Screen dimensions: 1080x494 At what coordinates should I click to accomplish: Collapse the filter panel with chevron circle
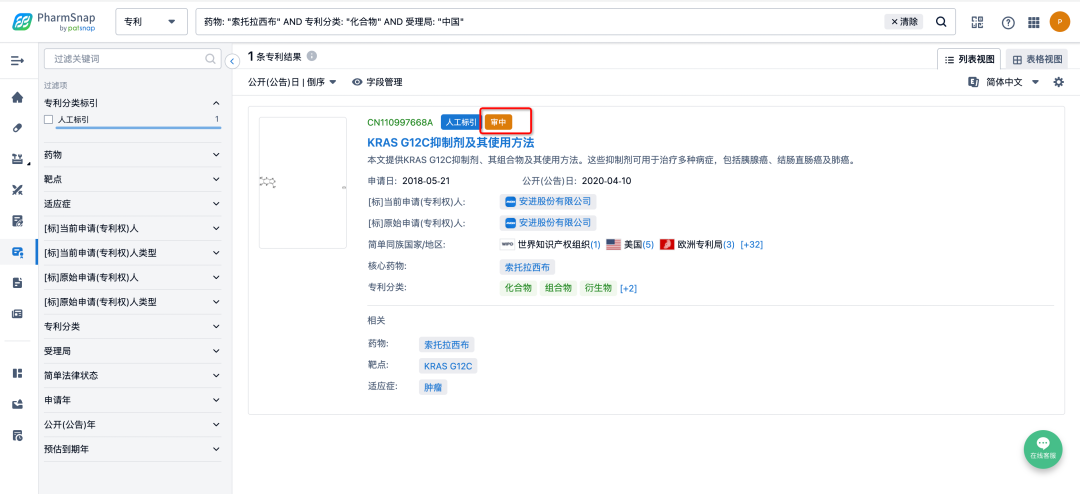(232, 61)
